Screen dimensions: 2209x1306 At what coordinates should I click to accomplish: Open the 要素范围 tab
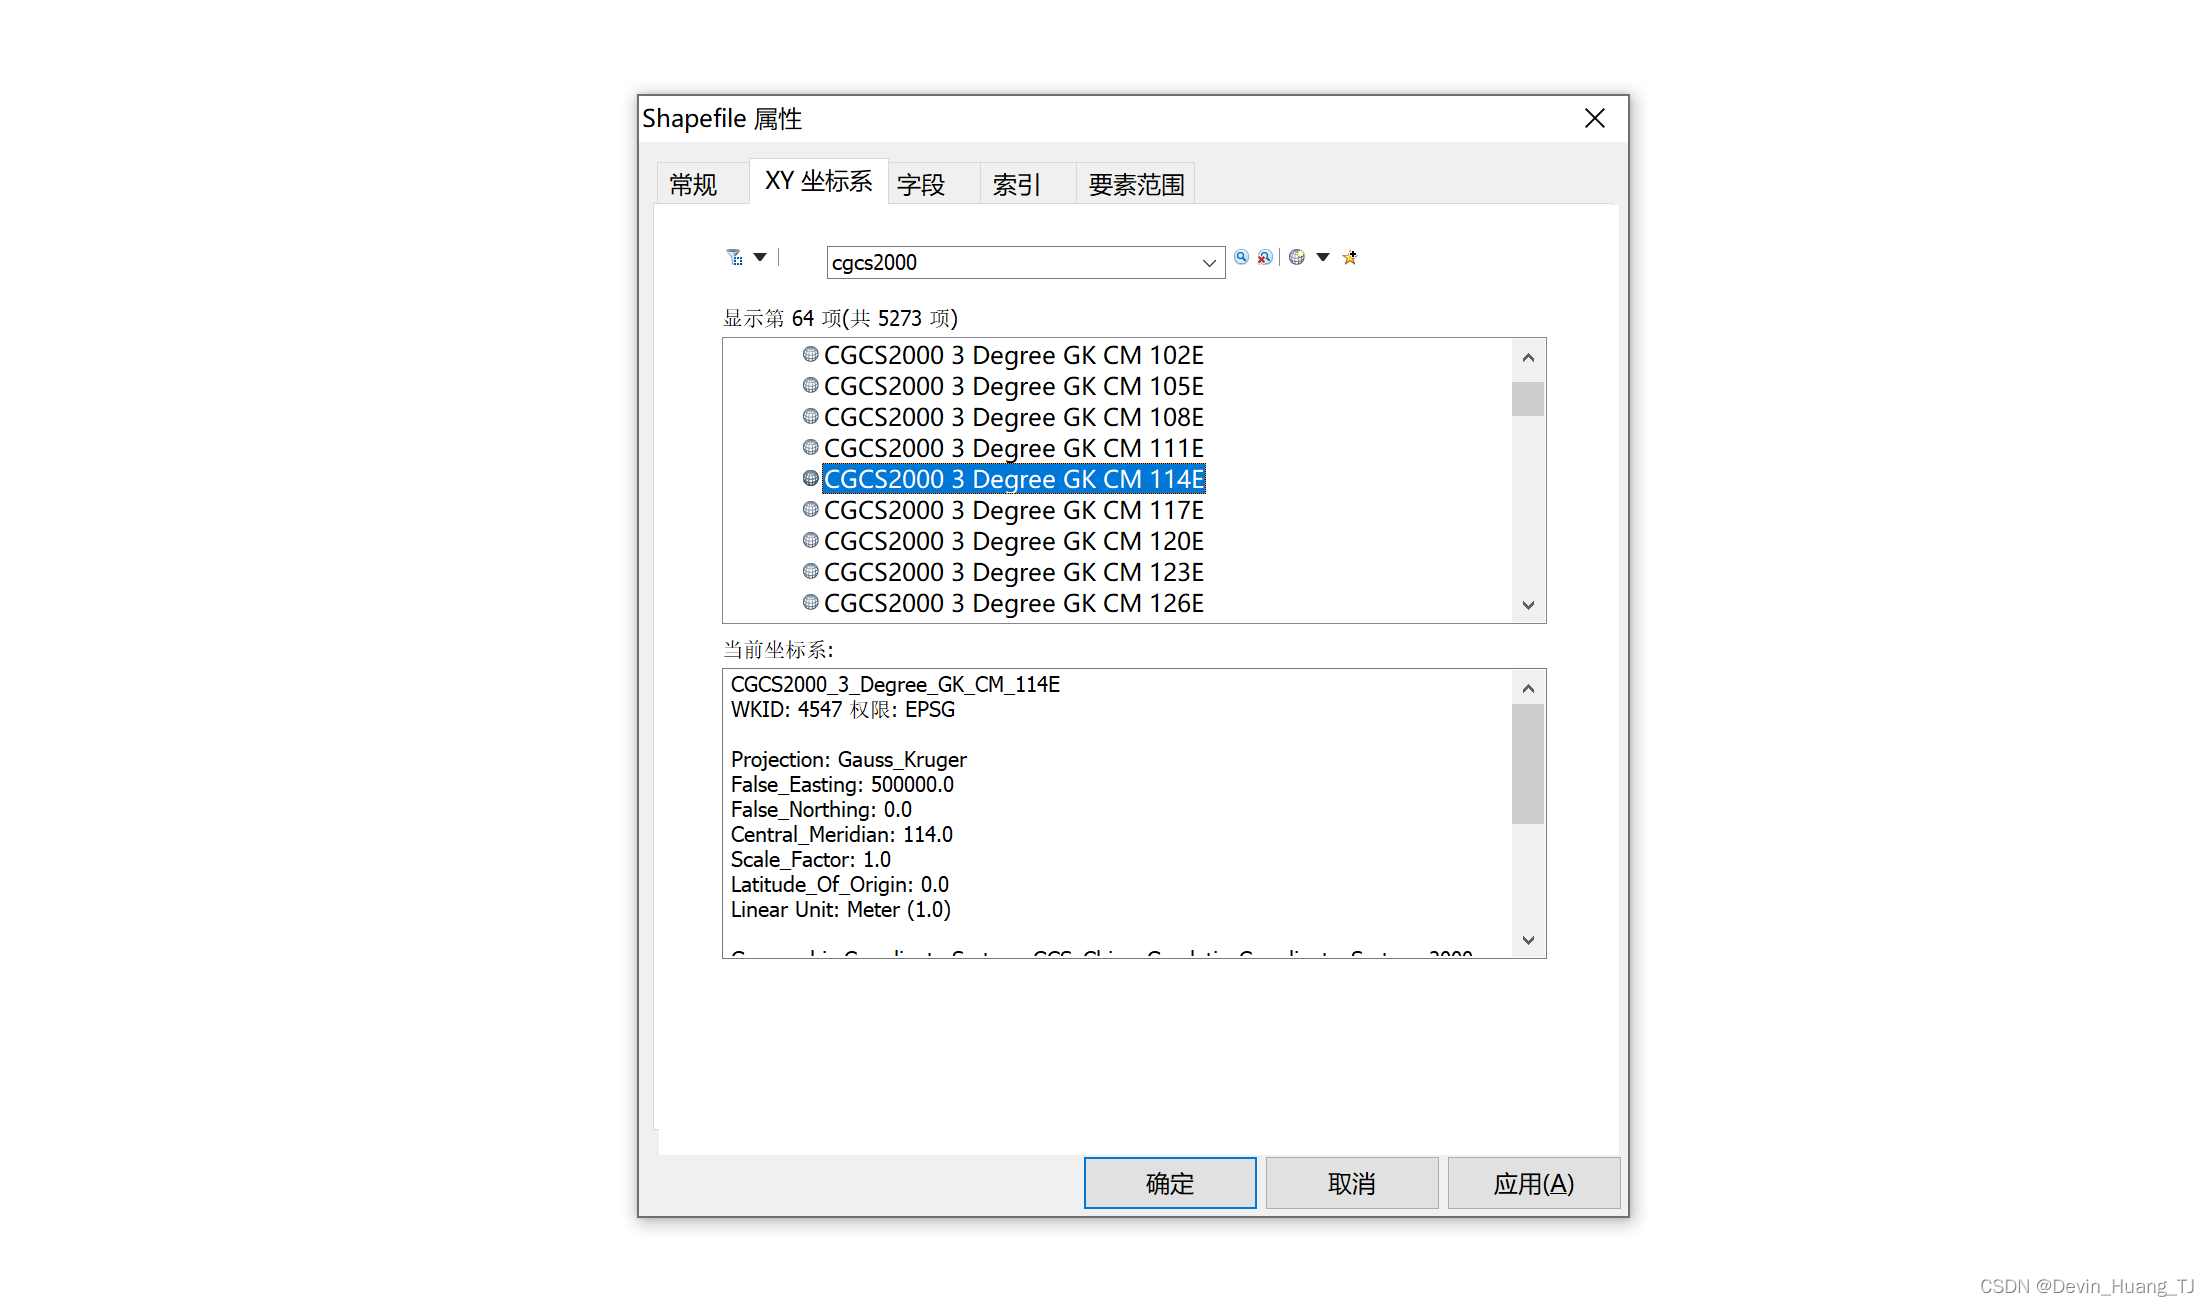[x=1136, y=185]
